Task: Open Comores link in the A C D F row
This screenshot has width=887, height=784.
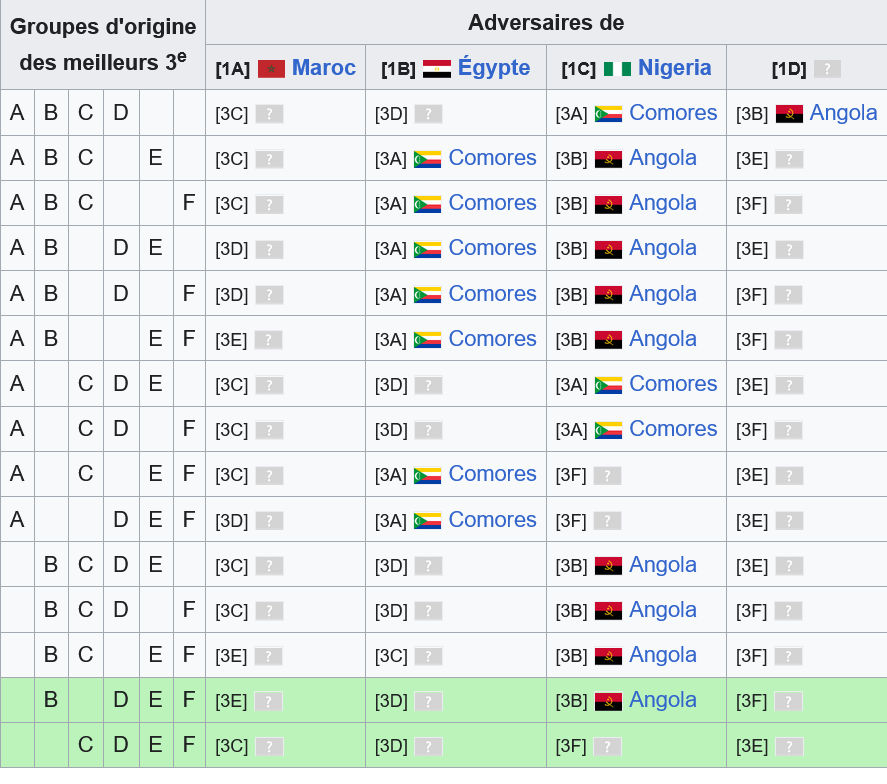Action: pyautogui.click(x=673, y=429)
